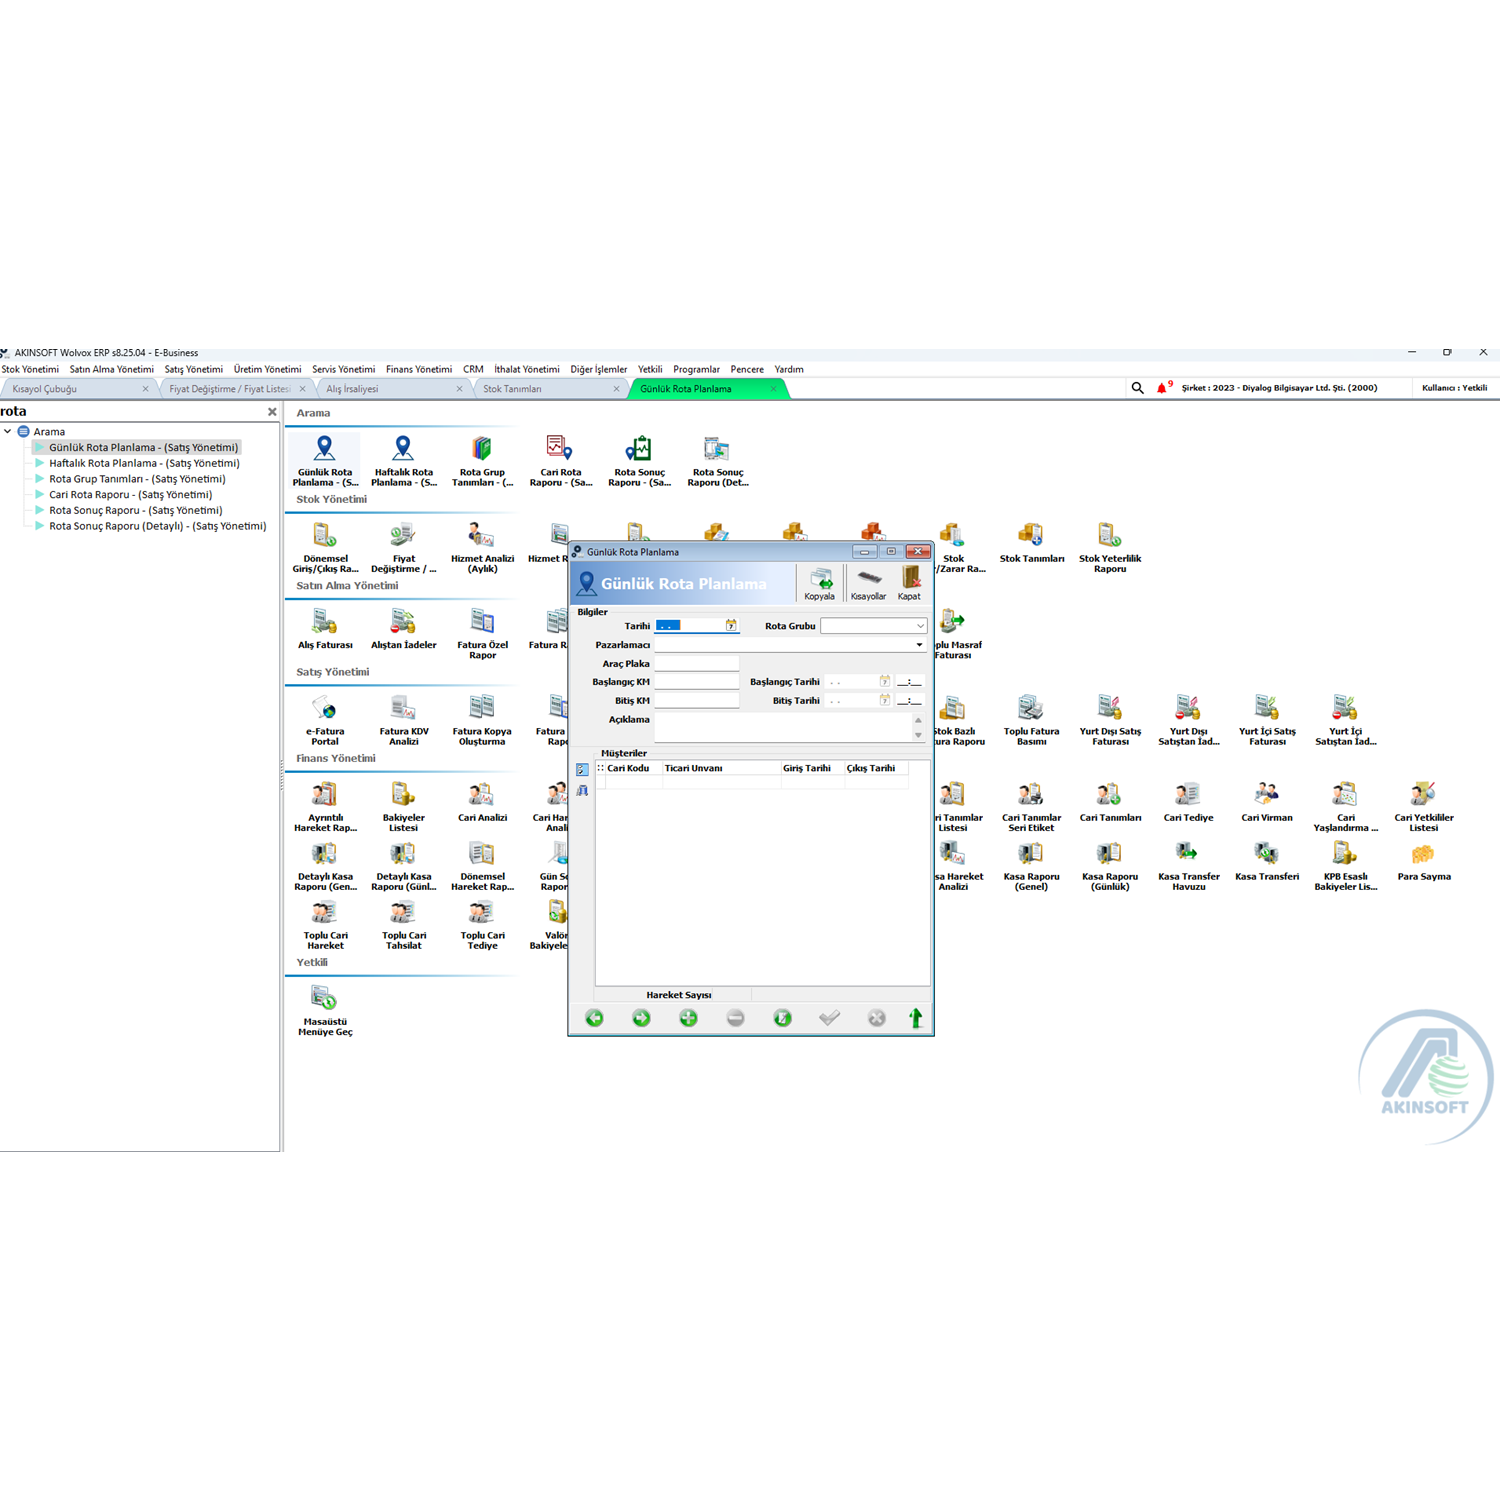Open the Tarihi calendar picker
This screenshot has width=1500, height=1500.
click(x=731, y=626)
